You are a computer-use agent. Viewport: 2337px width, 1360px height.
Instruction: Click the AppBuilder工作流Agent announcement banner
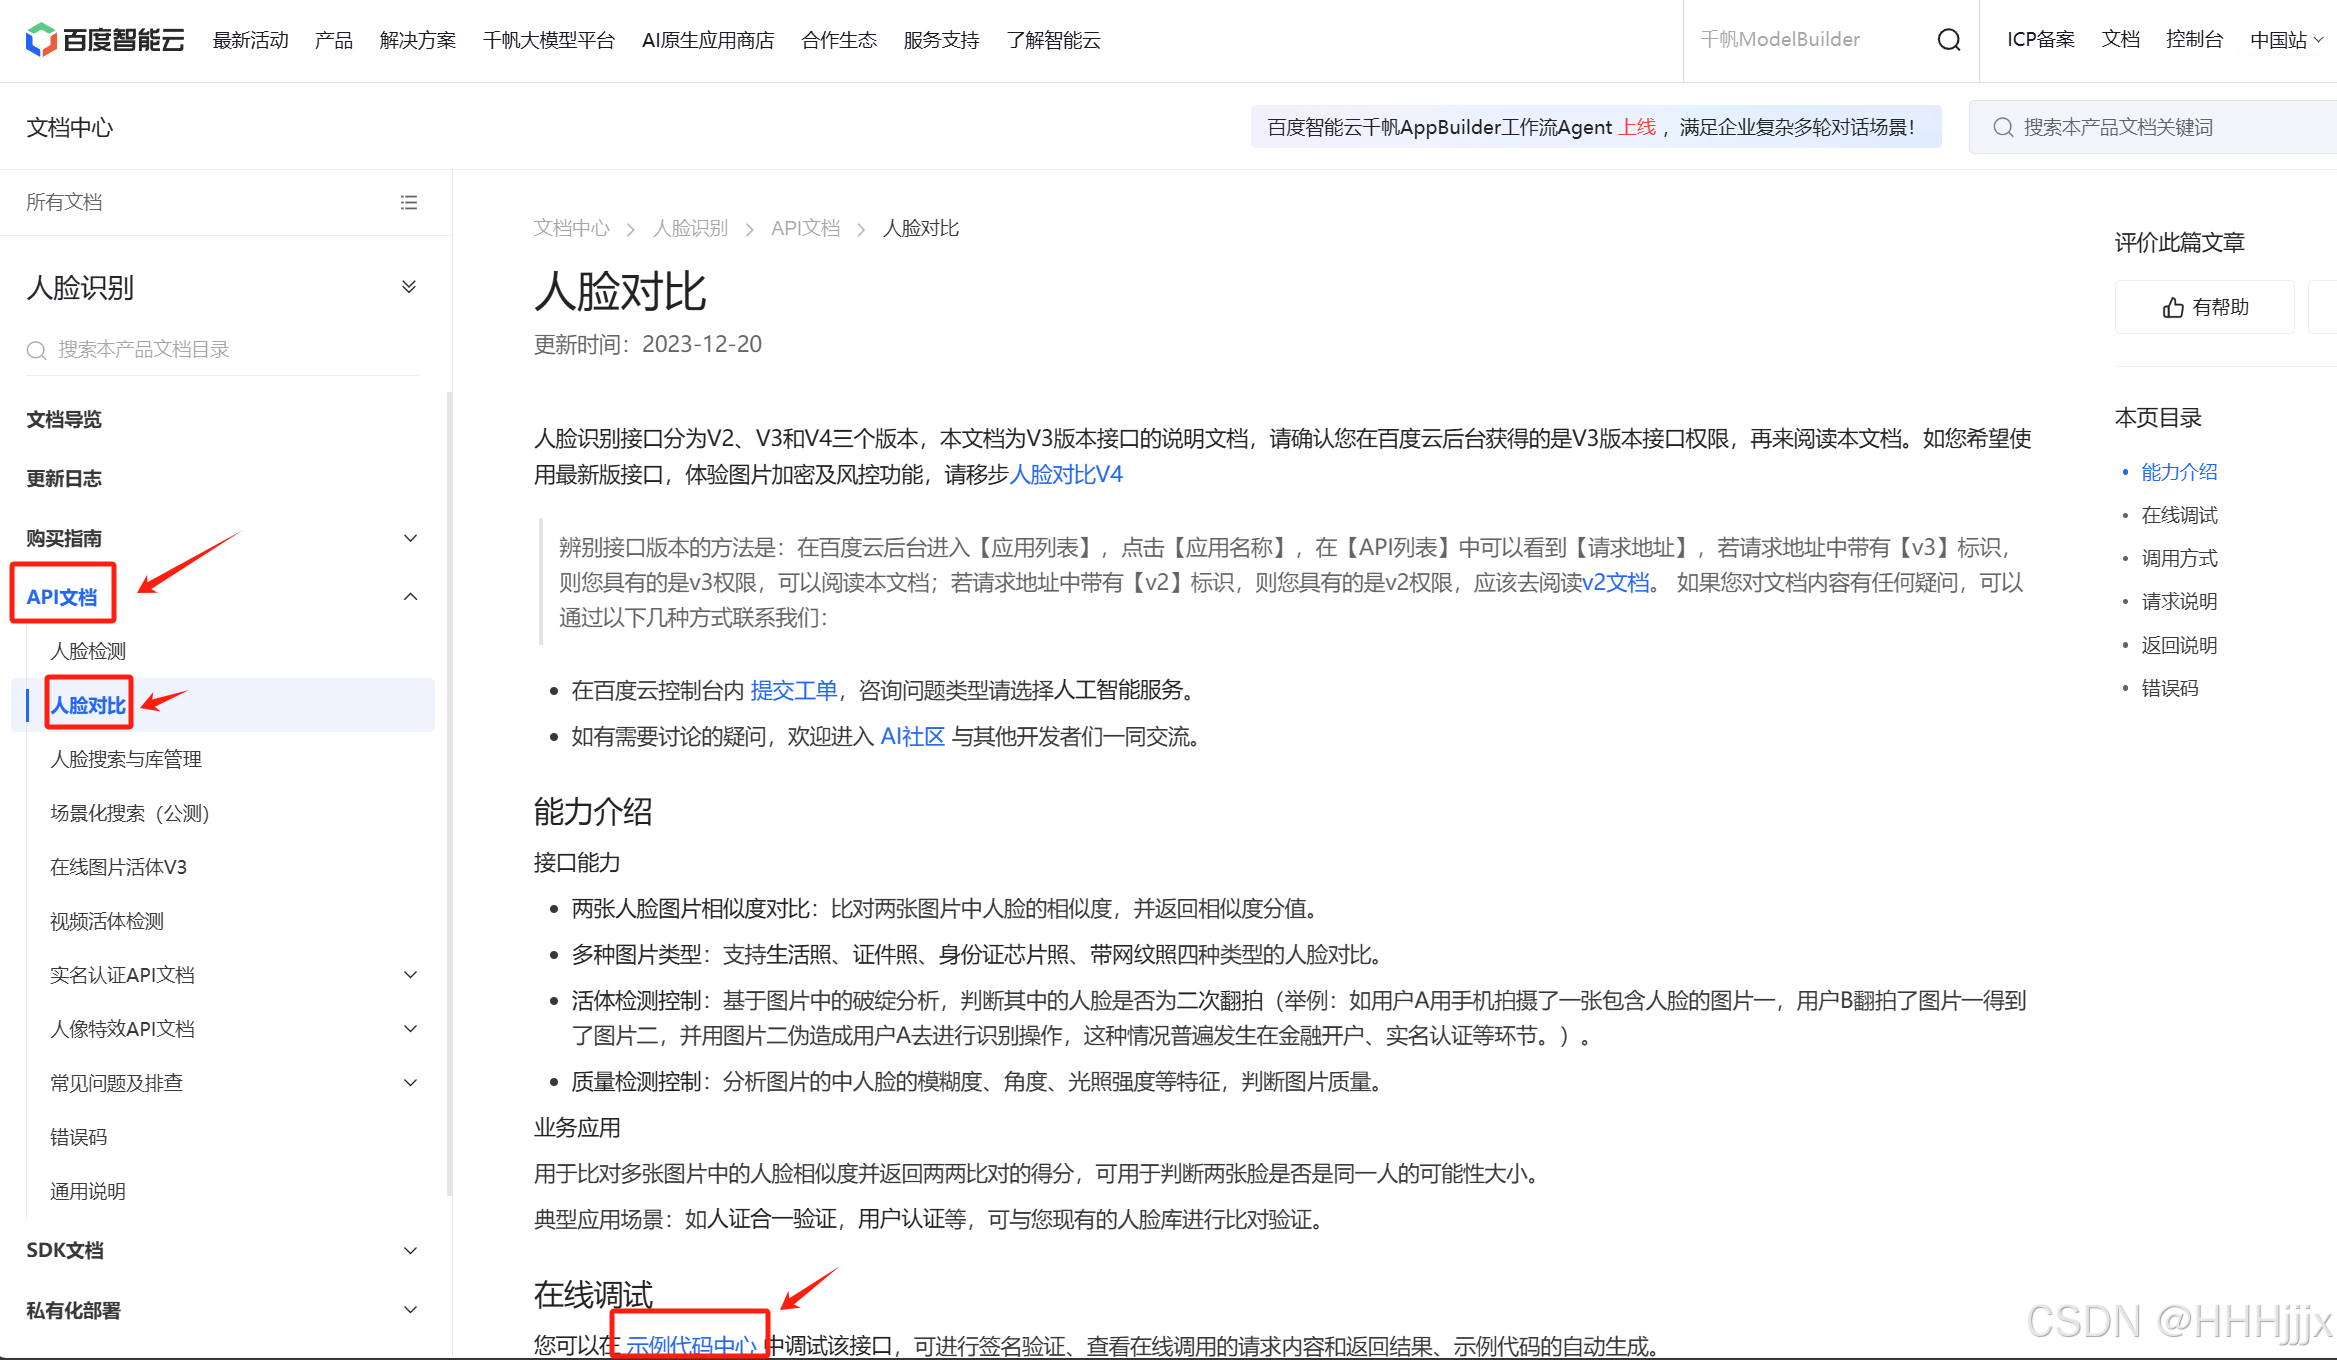pyautogui.click(x=1596, y=127)
